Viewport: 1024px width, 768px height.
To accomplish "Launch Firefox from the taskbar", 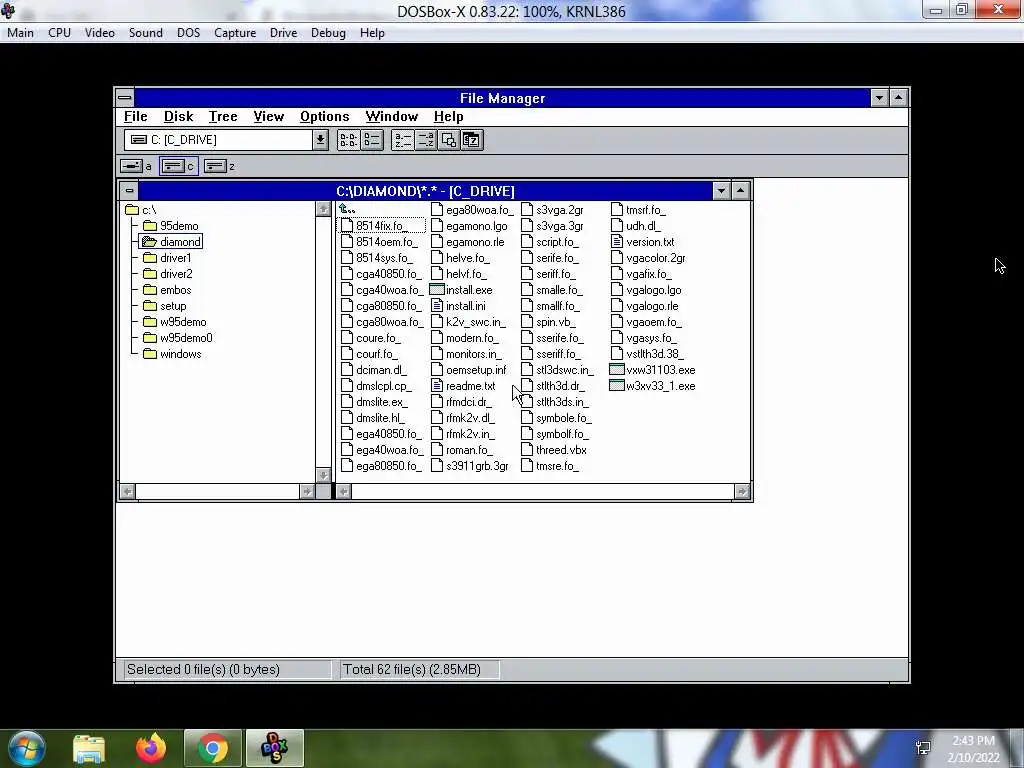I will tap(151, 749).
